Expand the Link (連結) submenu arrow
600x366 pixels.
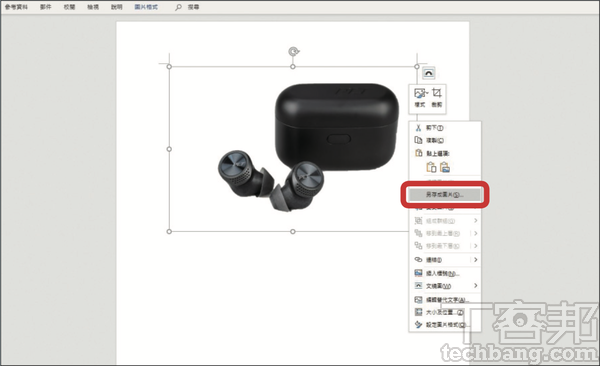(475, 260)
